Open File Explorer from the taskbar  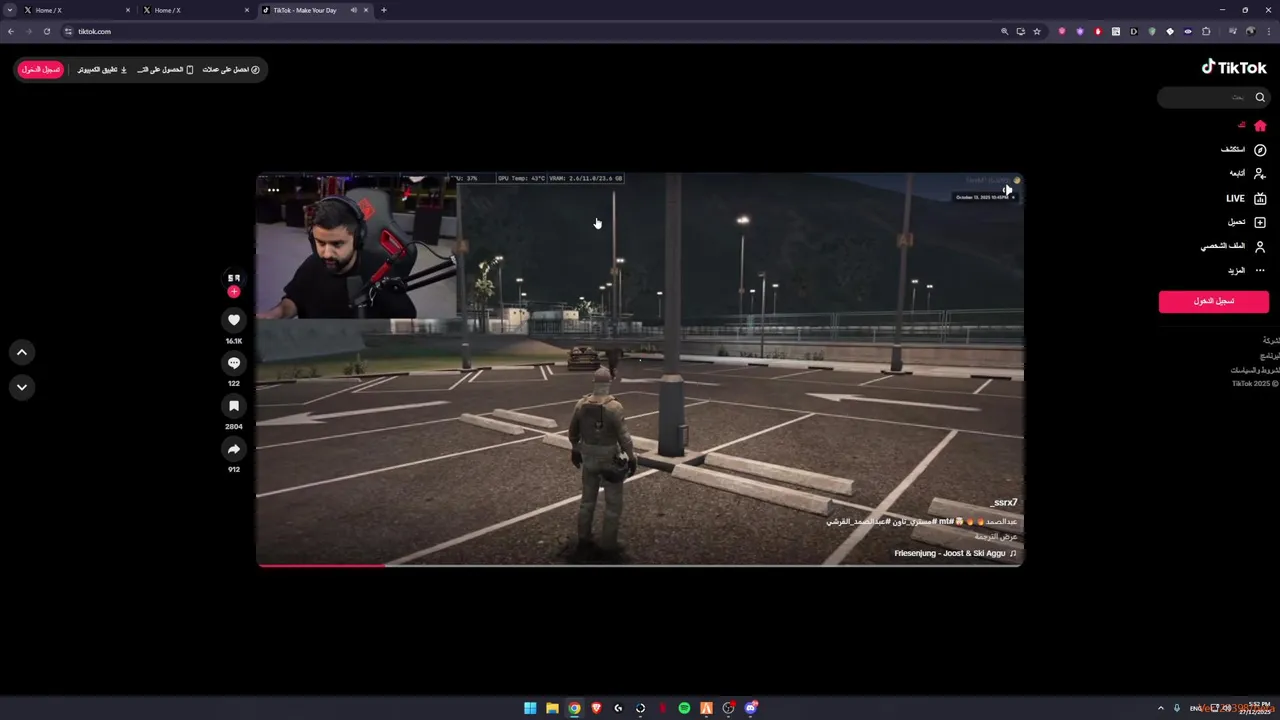click(x=552, y=708)
